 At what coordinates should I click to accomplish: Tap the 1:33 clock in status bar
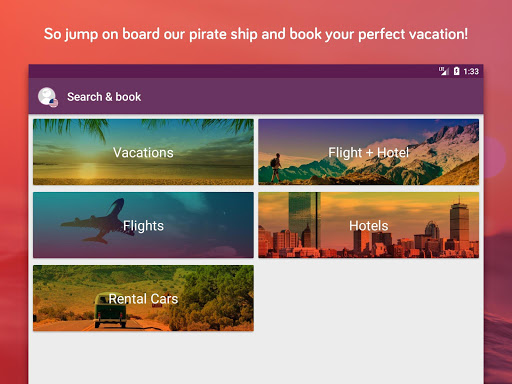click(x=471, y=71)
